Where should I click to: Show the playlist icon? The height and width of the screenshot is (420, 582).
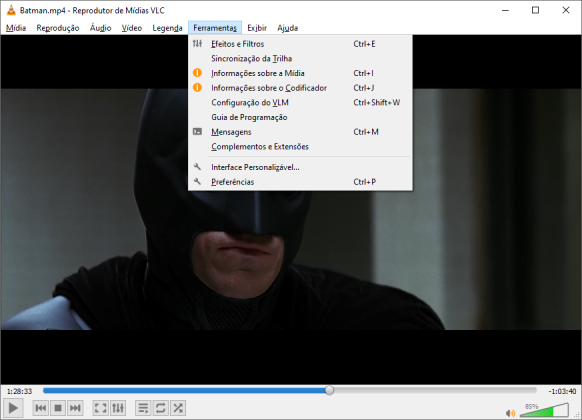[143, 408]
